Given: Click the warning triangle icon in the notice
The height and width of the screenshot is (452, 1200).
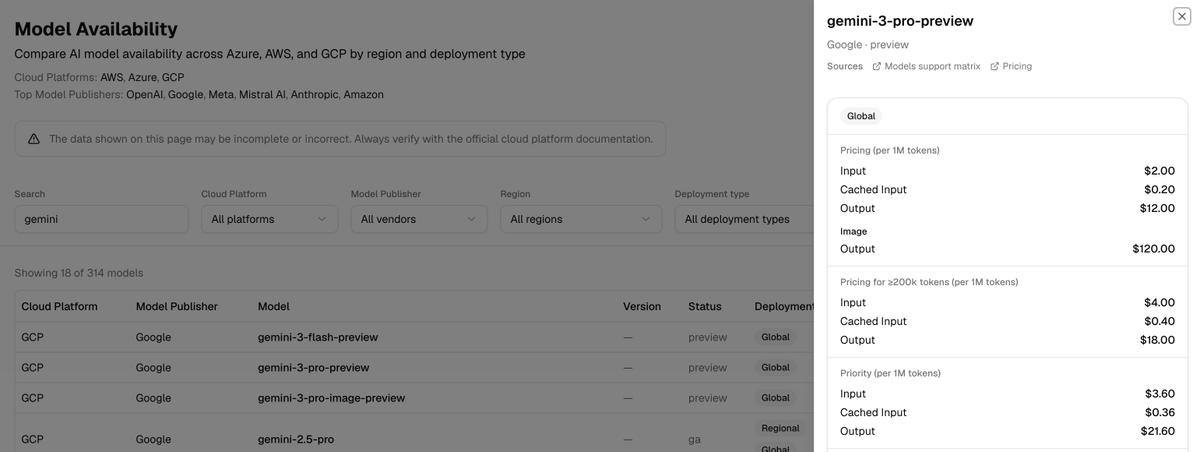Looking at the screenshot, I should pyautogui.click(x=34, y=139).
